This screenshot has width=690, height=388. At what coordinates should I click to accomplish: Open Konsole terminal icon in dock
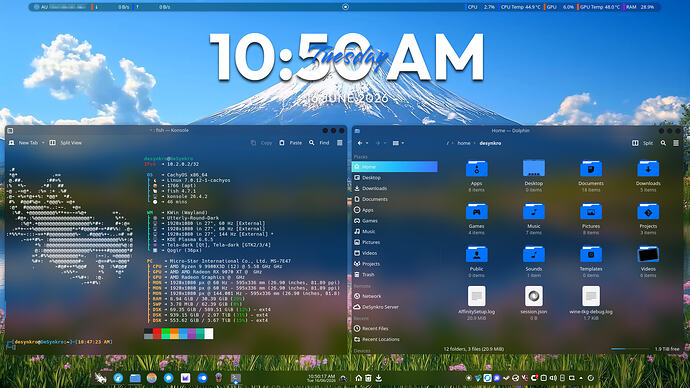[236, 378]
